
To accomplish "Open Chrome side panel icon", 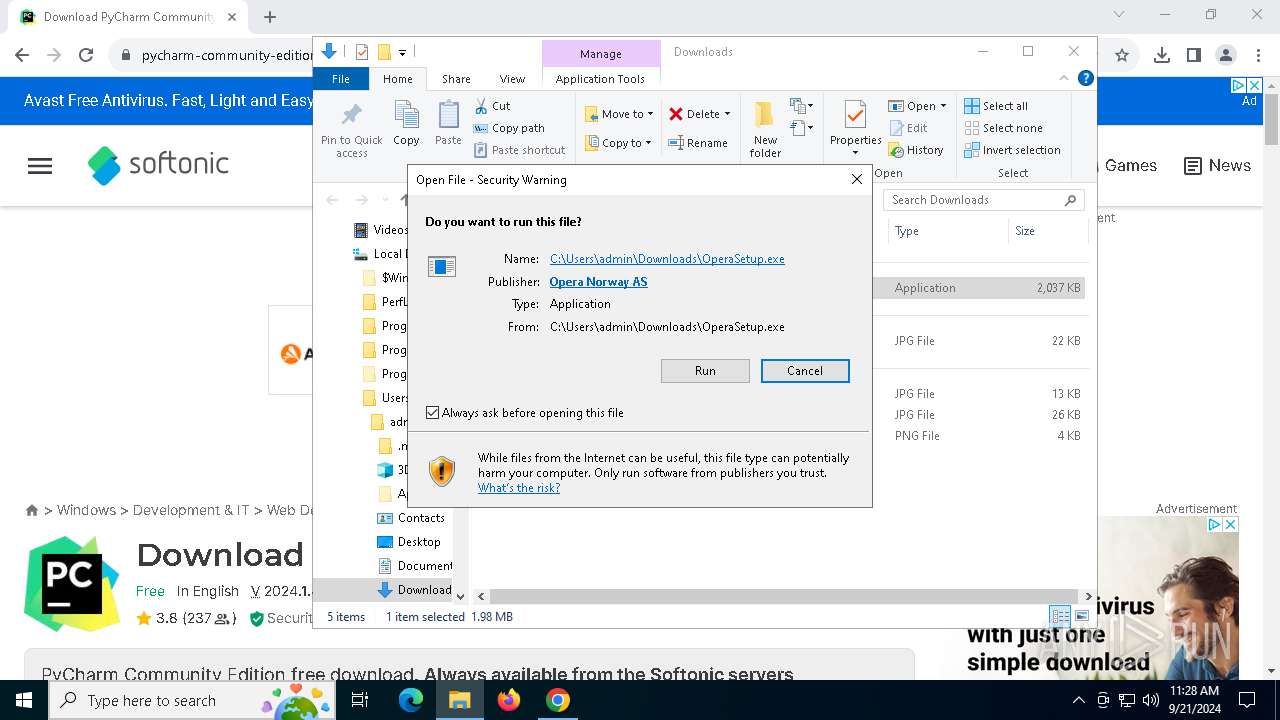I will tap(1193, 56).
